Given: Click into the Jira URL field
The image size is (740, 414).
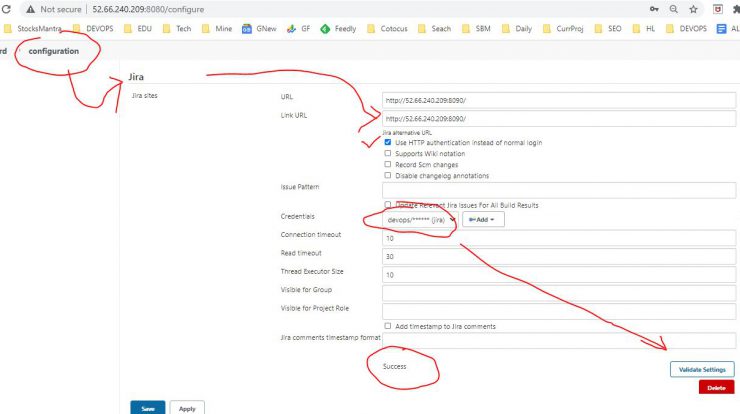Looking at the screenshot, I should coord(559,100).
